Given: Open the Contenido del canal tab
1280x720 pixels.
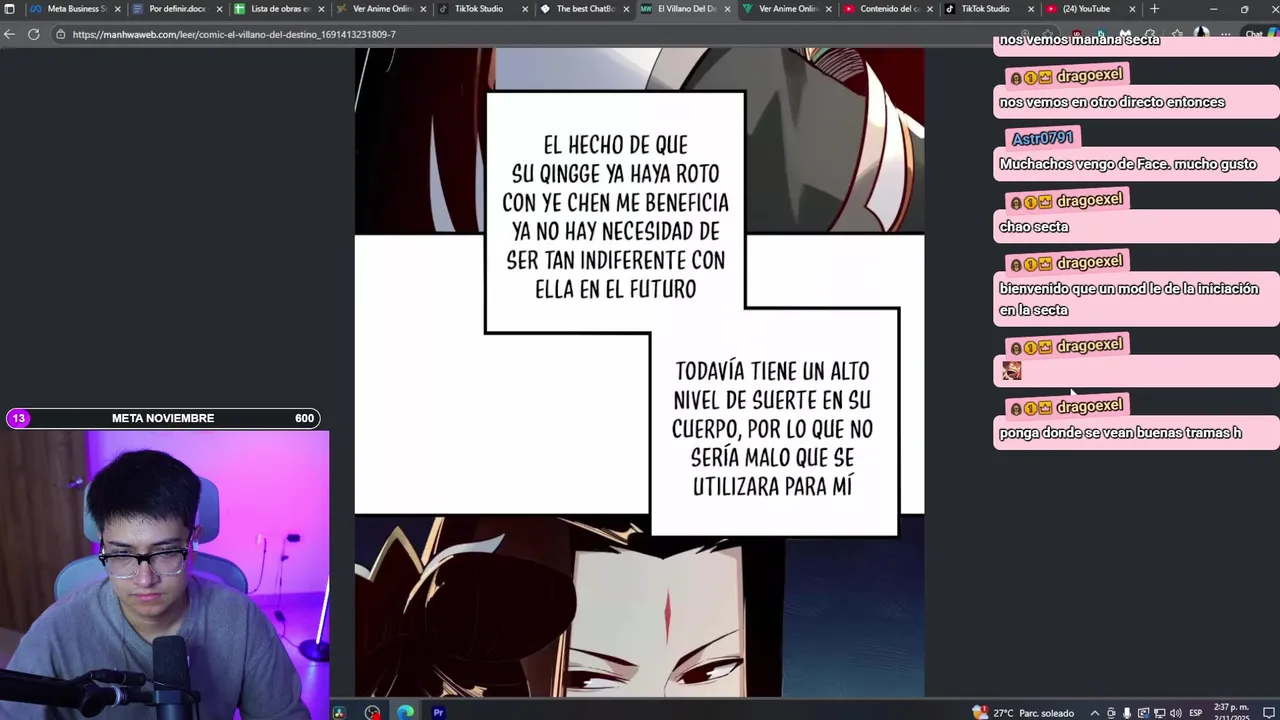Looking at the screenshot, I should [890, 9].
